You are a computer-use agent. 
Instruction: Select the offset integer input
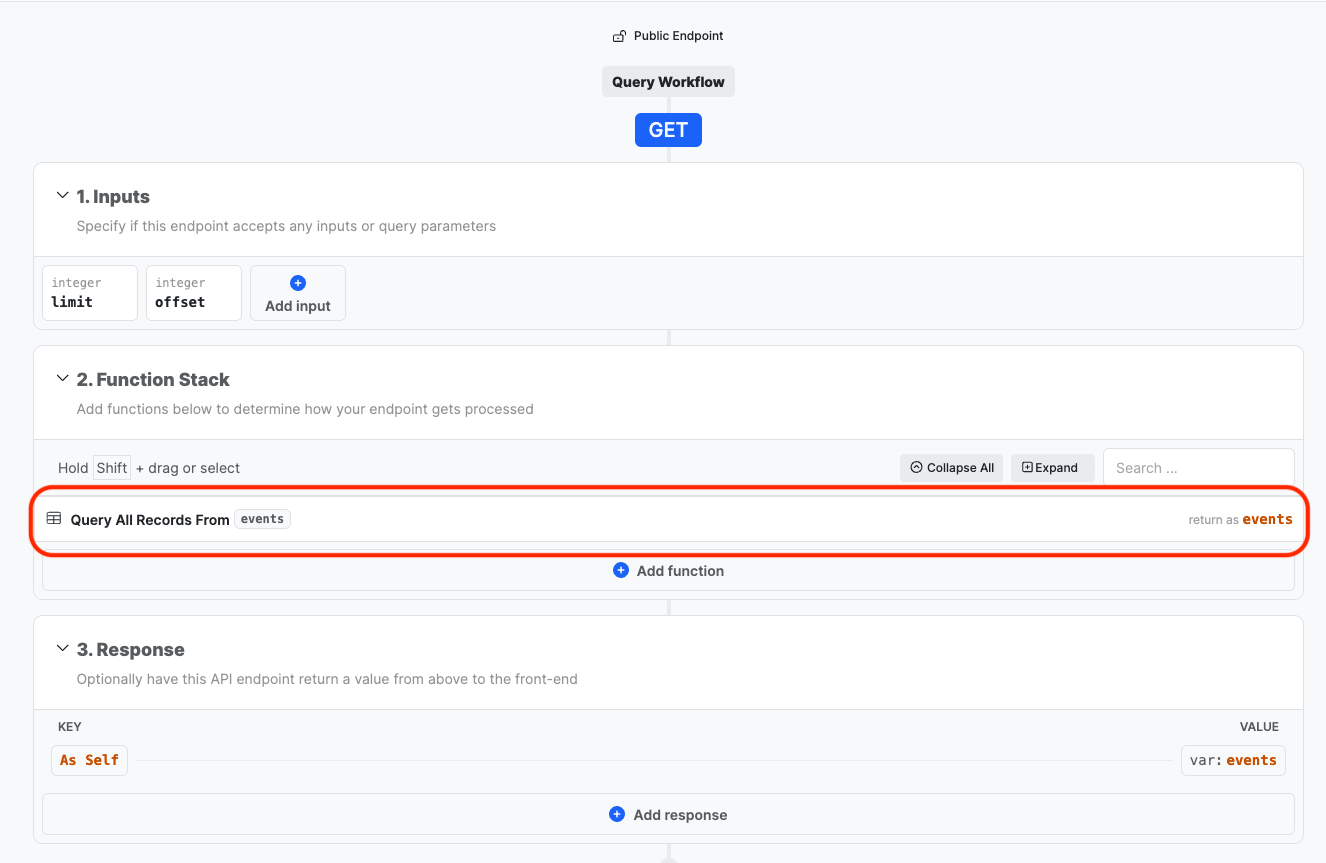point(193,293)
